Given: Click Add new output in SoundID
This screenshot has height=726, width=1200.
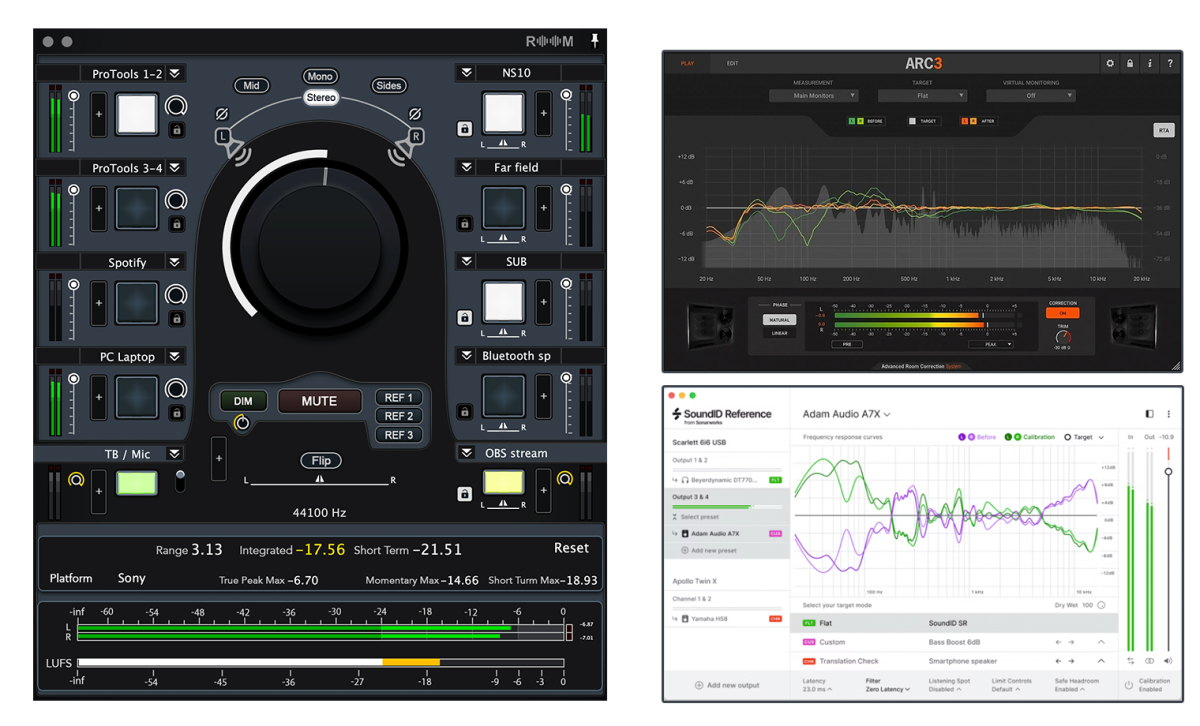Looking at the screenshot, I should click(727, 685).
